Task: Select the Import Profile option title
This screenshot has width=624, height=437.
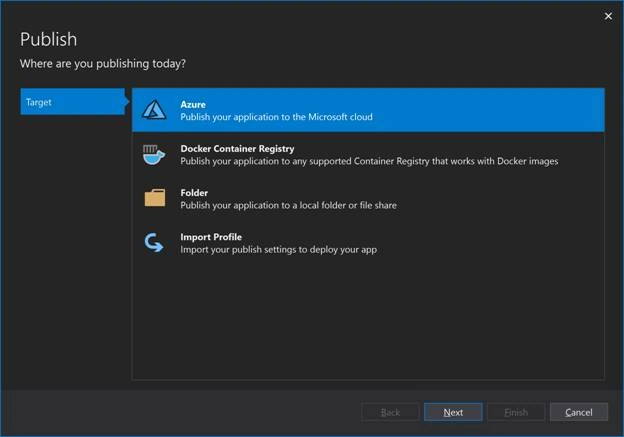Action: (x=211, y=237)
